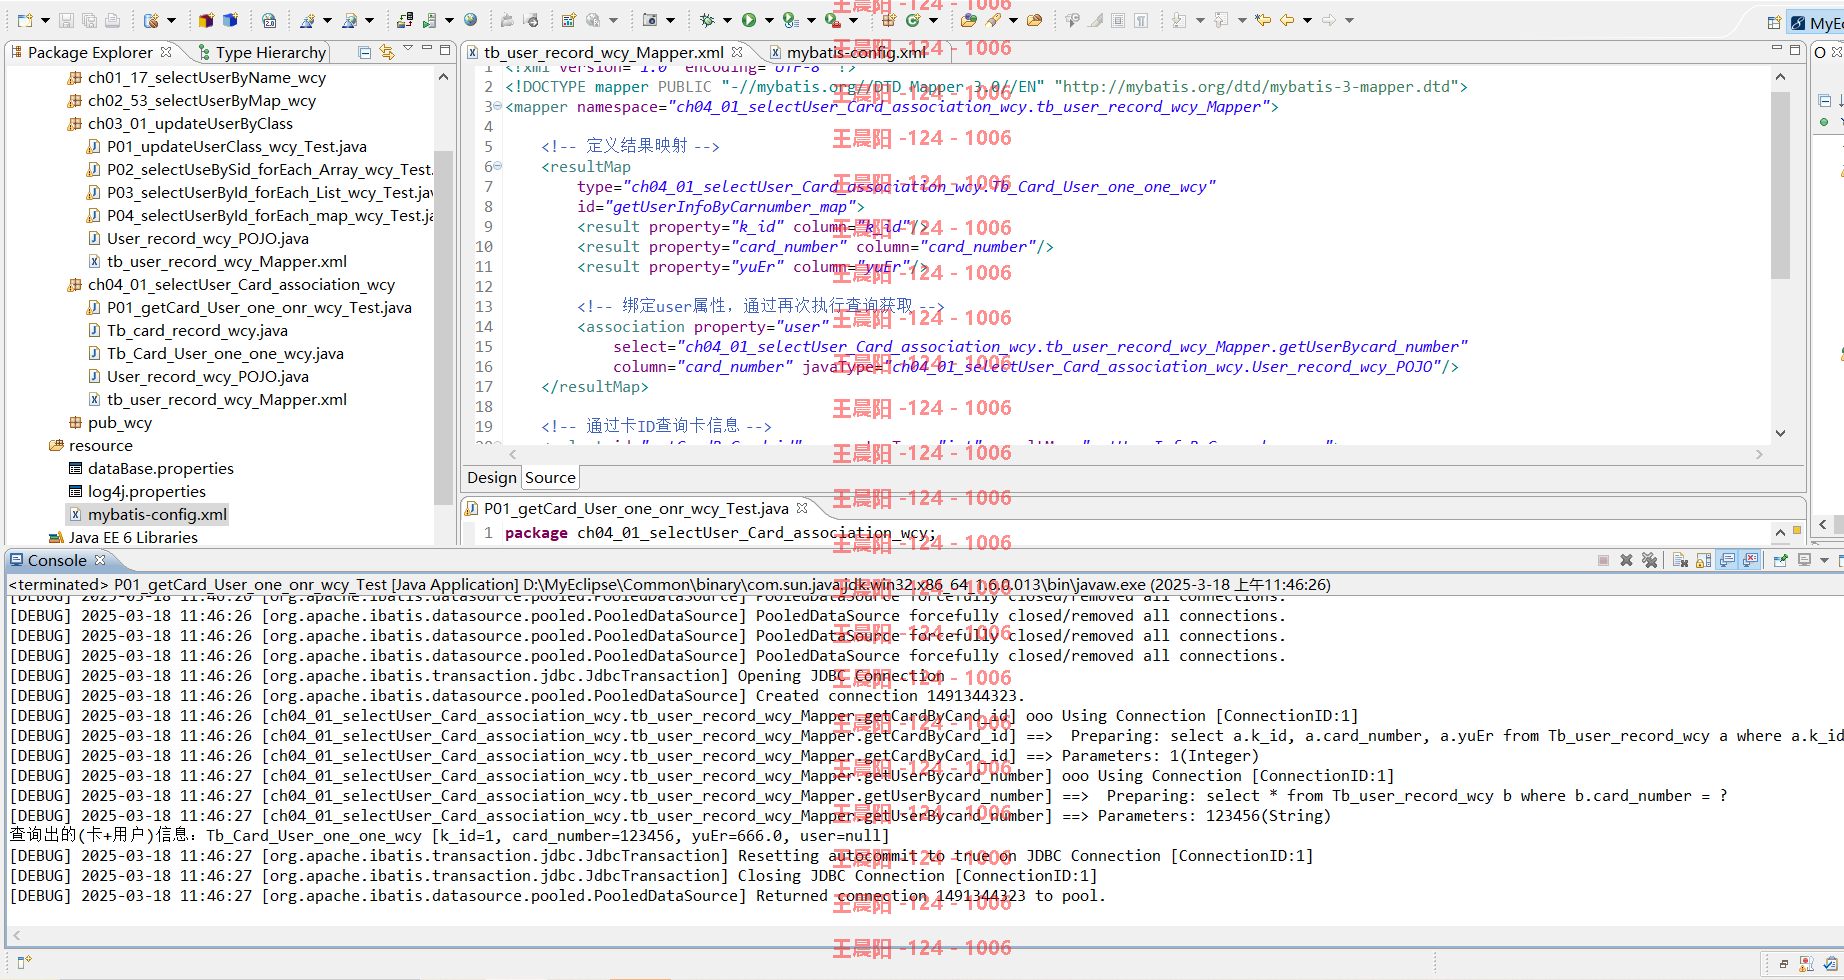This screenshot has height=980, width=1844.
Task: Close the Console view tab
Action: pyautogui.click(x=100, y=560)
